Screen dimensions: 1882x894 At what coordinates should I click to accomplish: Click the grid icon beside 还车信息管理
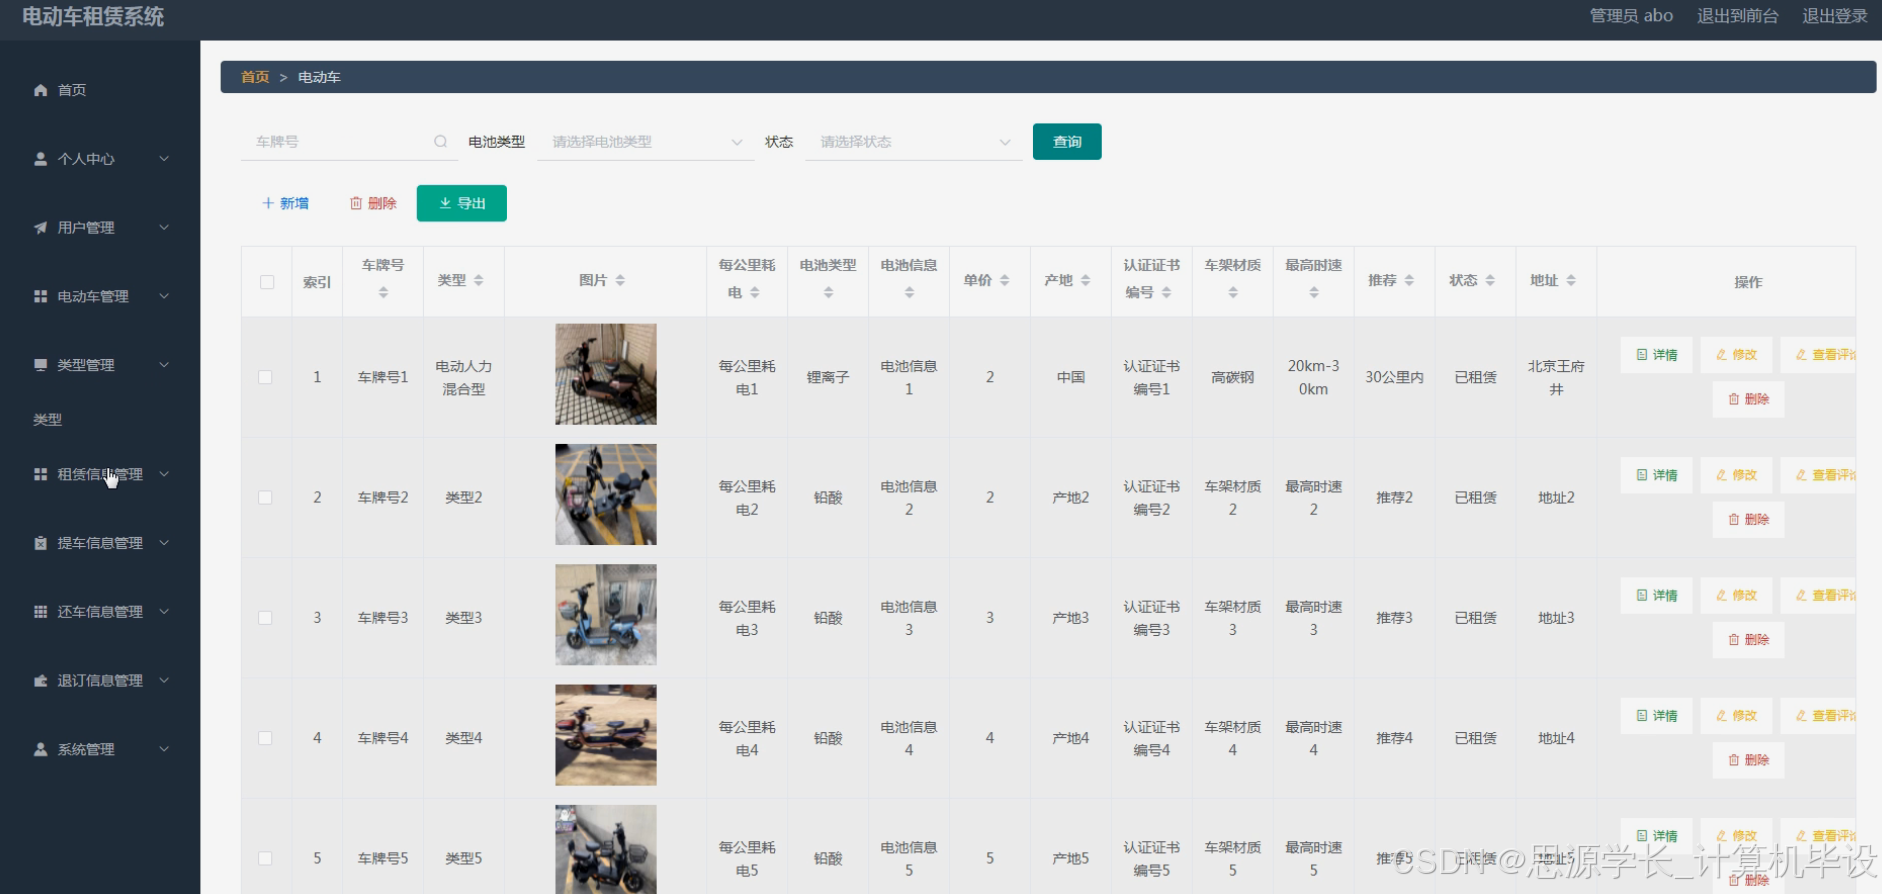[40, 612]
